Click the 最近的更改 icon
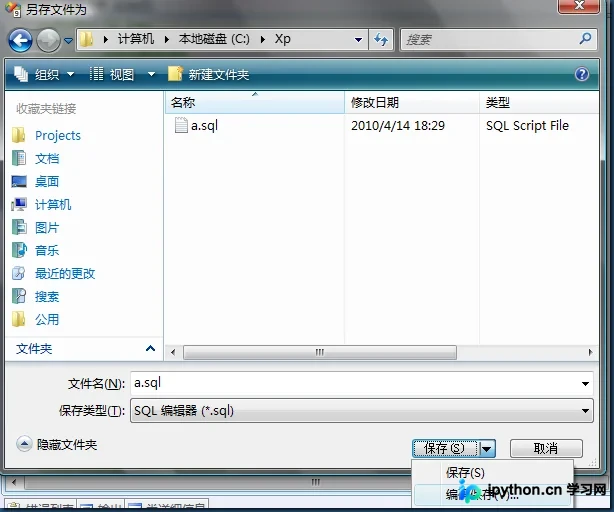 (x=19, y=273)
